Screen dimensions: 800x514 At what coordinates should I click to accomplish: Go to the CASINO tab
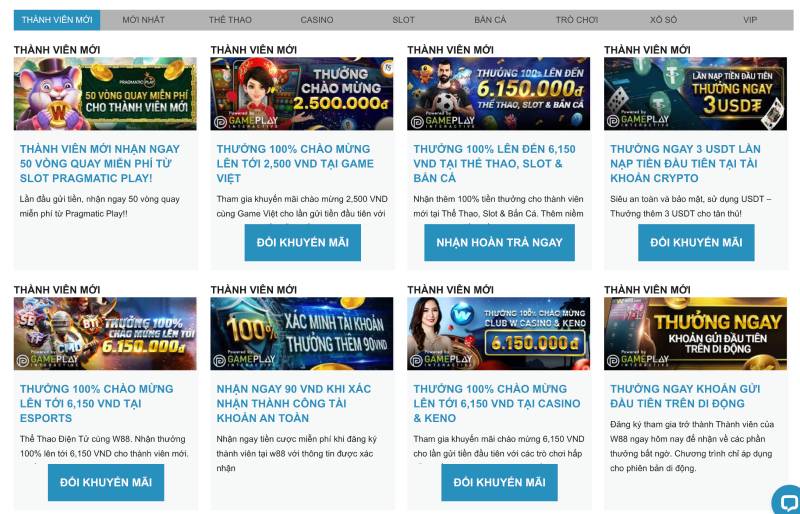317,20
